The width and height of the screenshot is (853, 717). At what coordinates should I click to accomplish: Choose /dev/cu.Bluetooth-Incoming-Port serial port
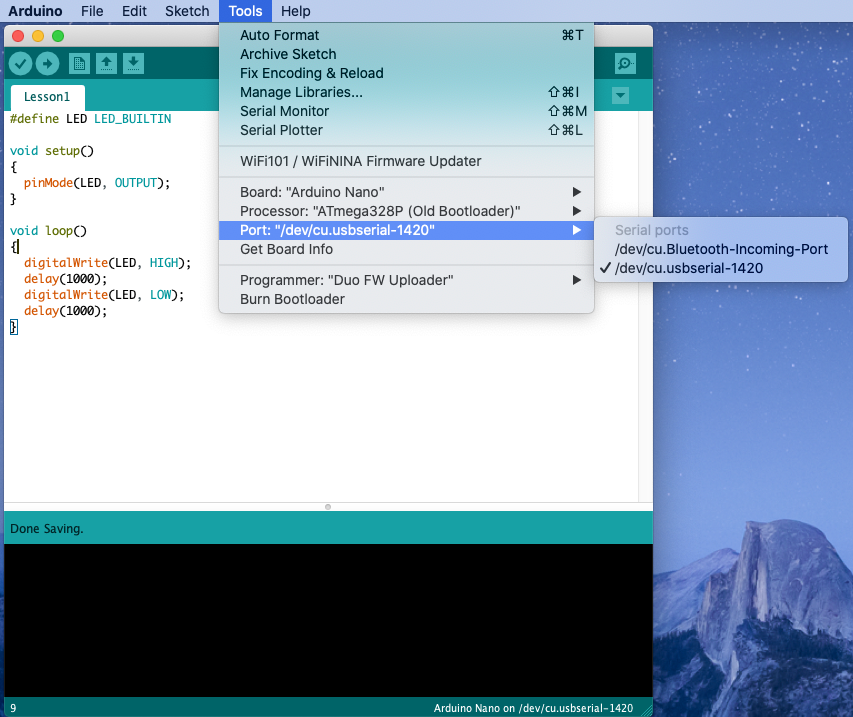721,249
